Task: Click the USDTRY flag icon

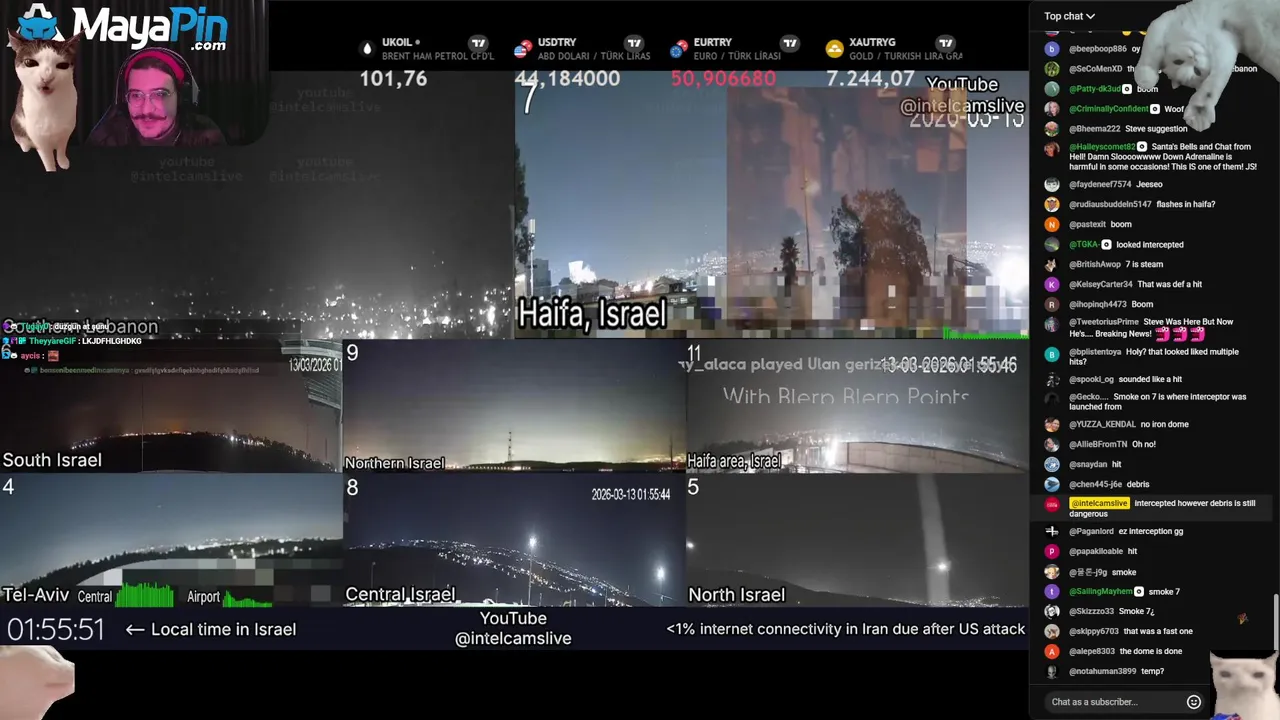Action: click(523, 48)
